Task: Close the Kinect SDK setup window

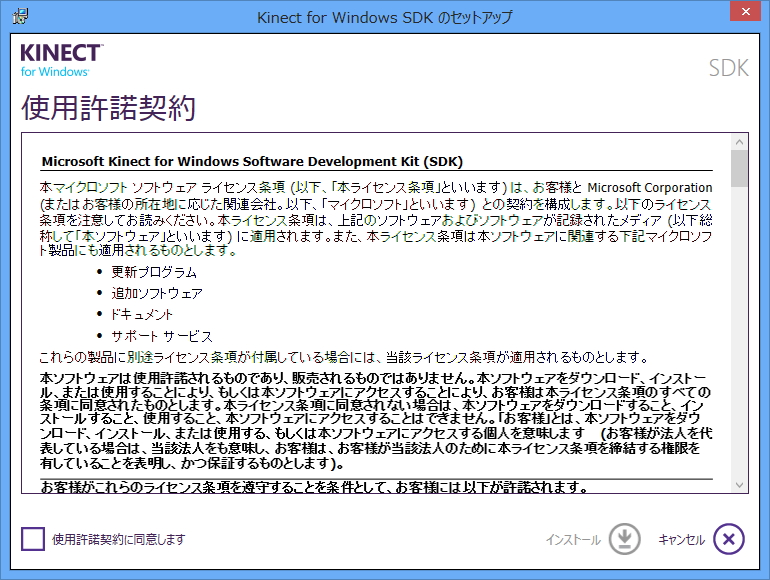Action: pos(745,11)
